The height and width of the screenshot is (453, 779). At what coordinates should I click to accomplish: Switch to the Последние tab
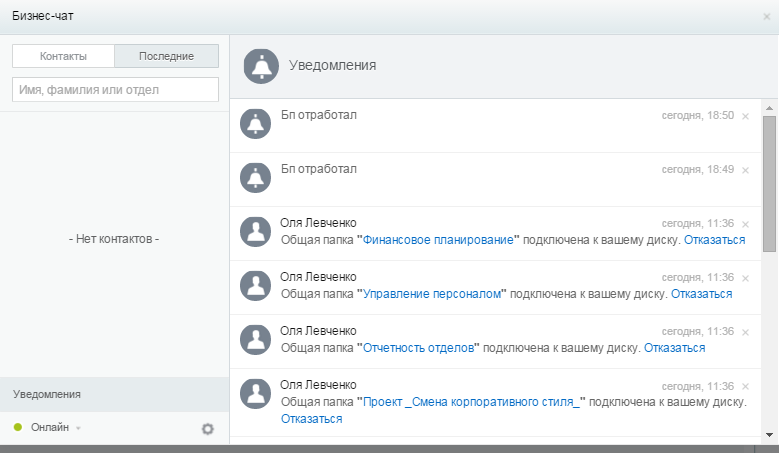[x=166, y=56]
